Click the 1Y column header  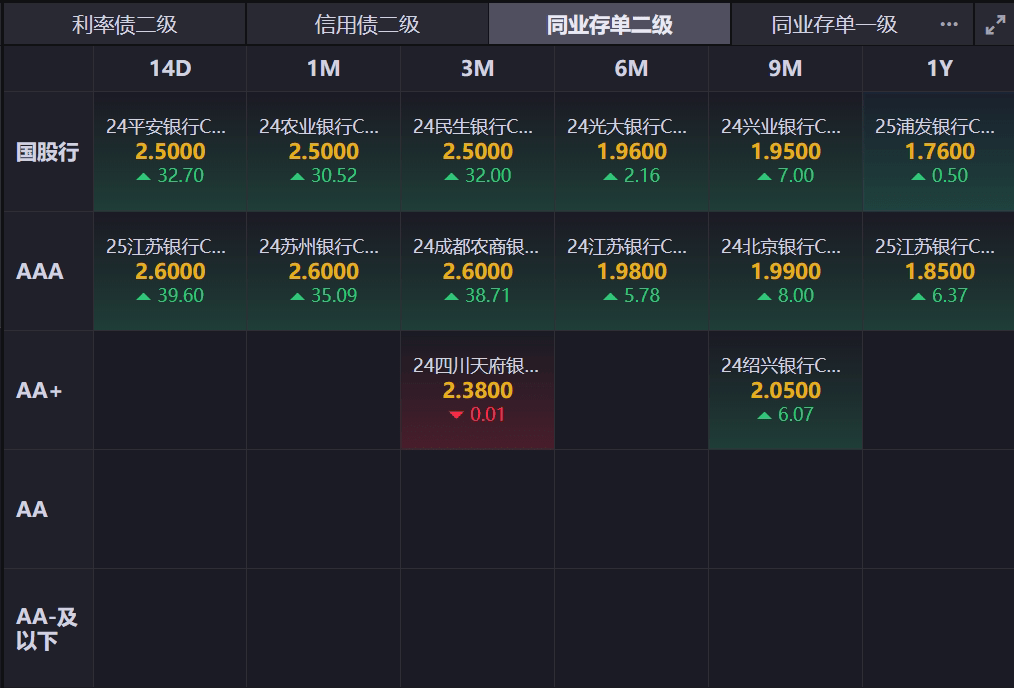tap(939, 69)
